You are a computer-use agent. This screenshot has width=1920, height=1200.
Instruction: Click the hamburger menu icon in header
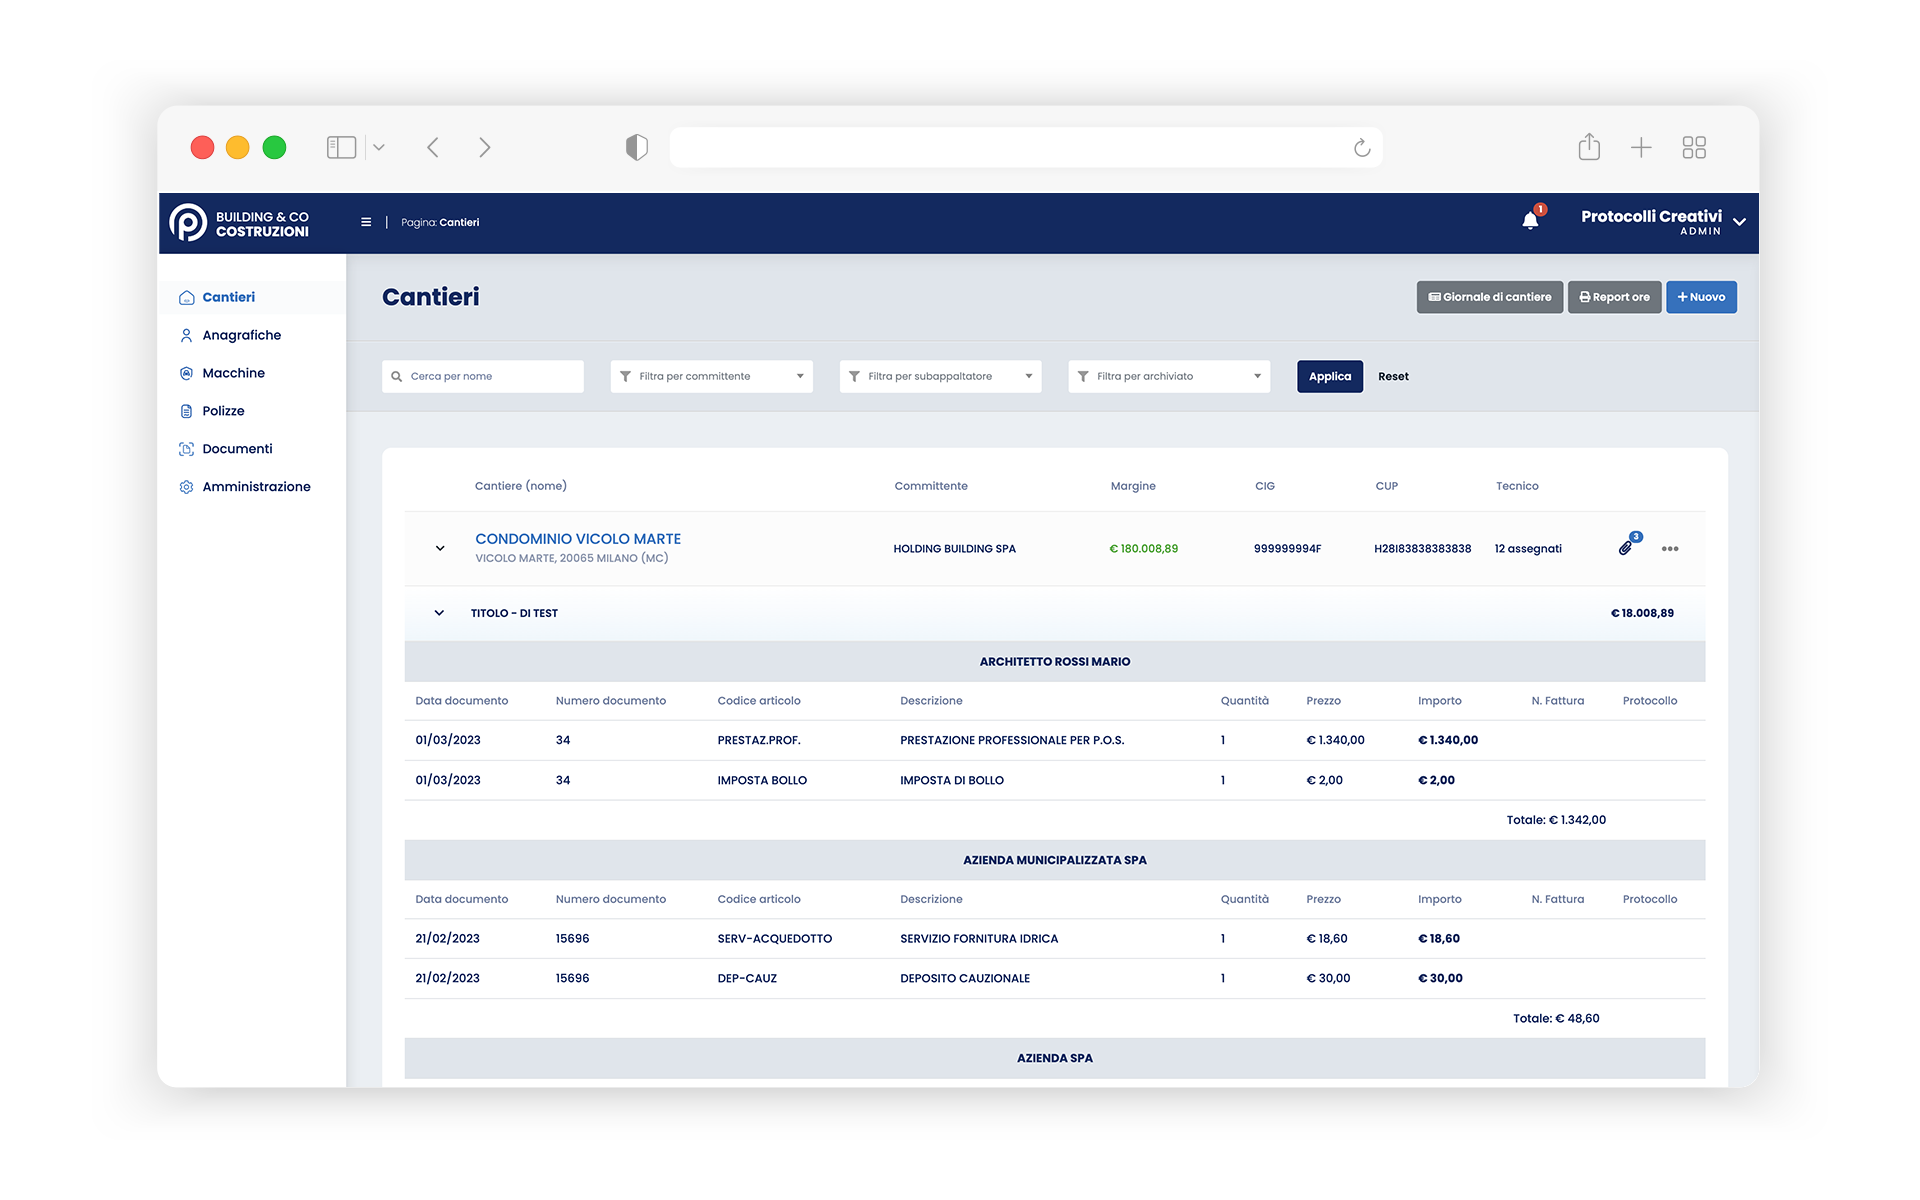(x=366, y=222)
